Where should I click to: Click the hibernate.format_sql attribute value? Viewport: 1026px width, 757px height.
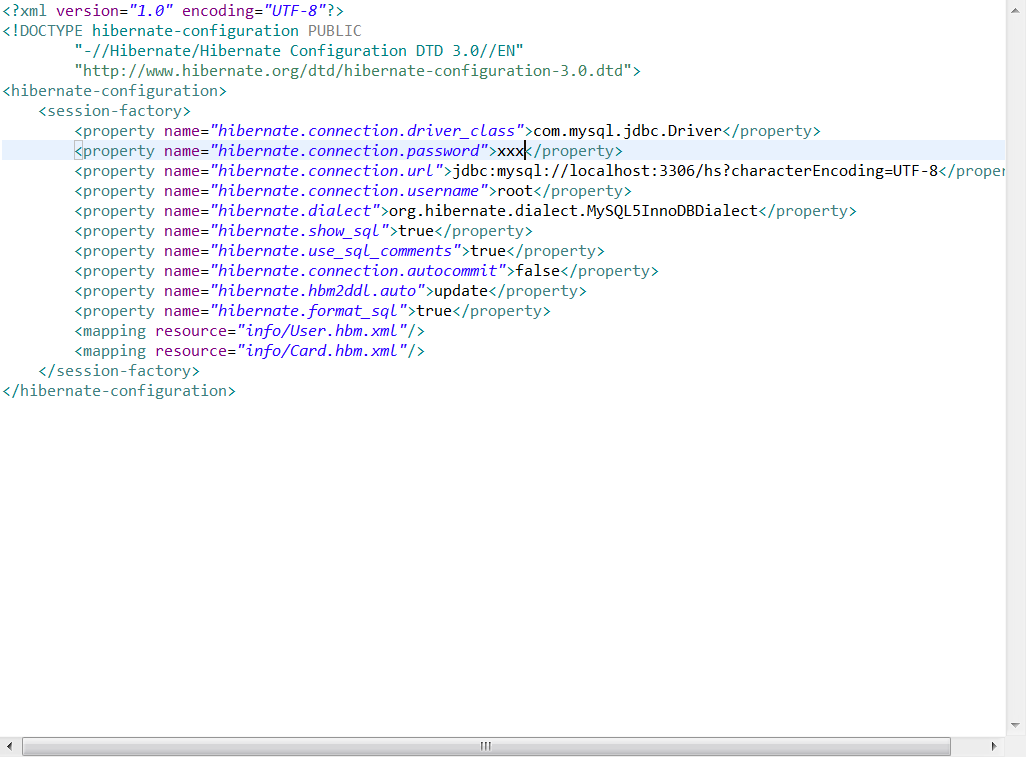click(x=308, y=311)
